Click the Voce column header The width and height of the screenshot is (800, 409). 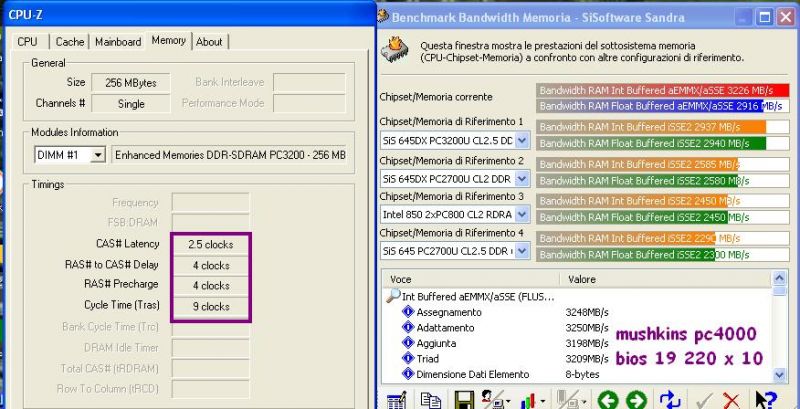pyautogui.click(x=470, y=279)
